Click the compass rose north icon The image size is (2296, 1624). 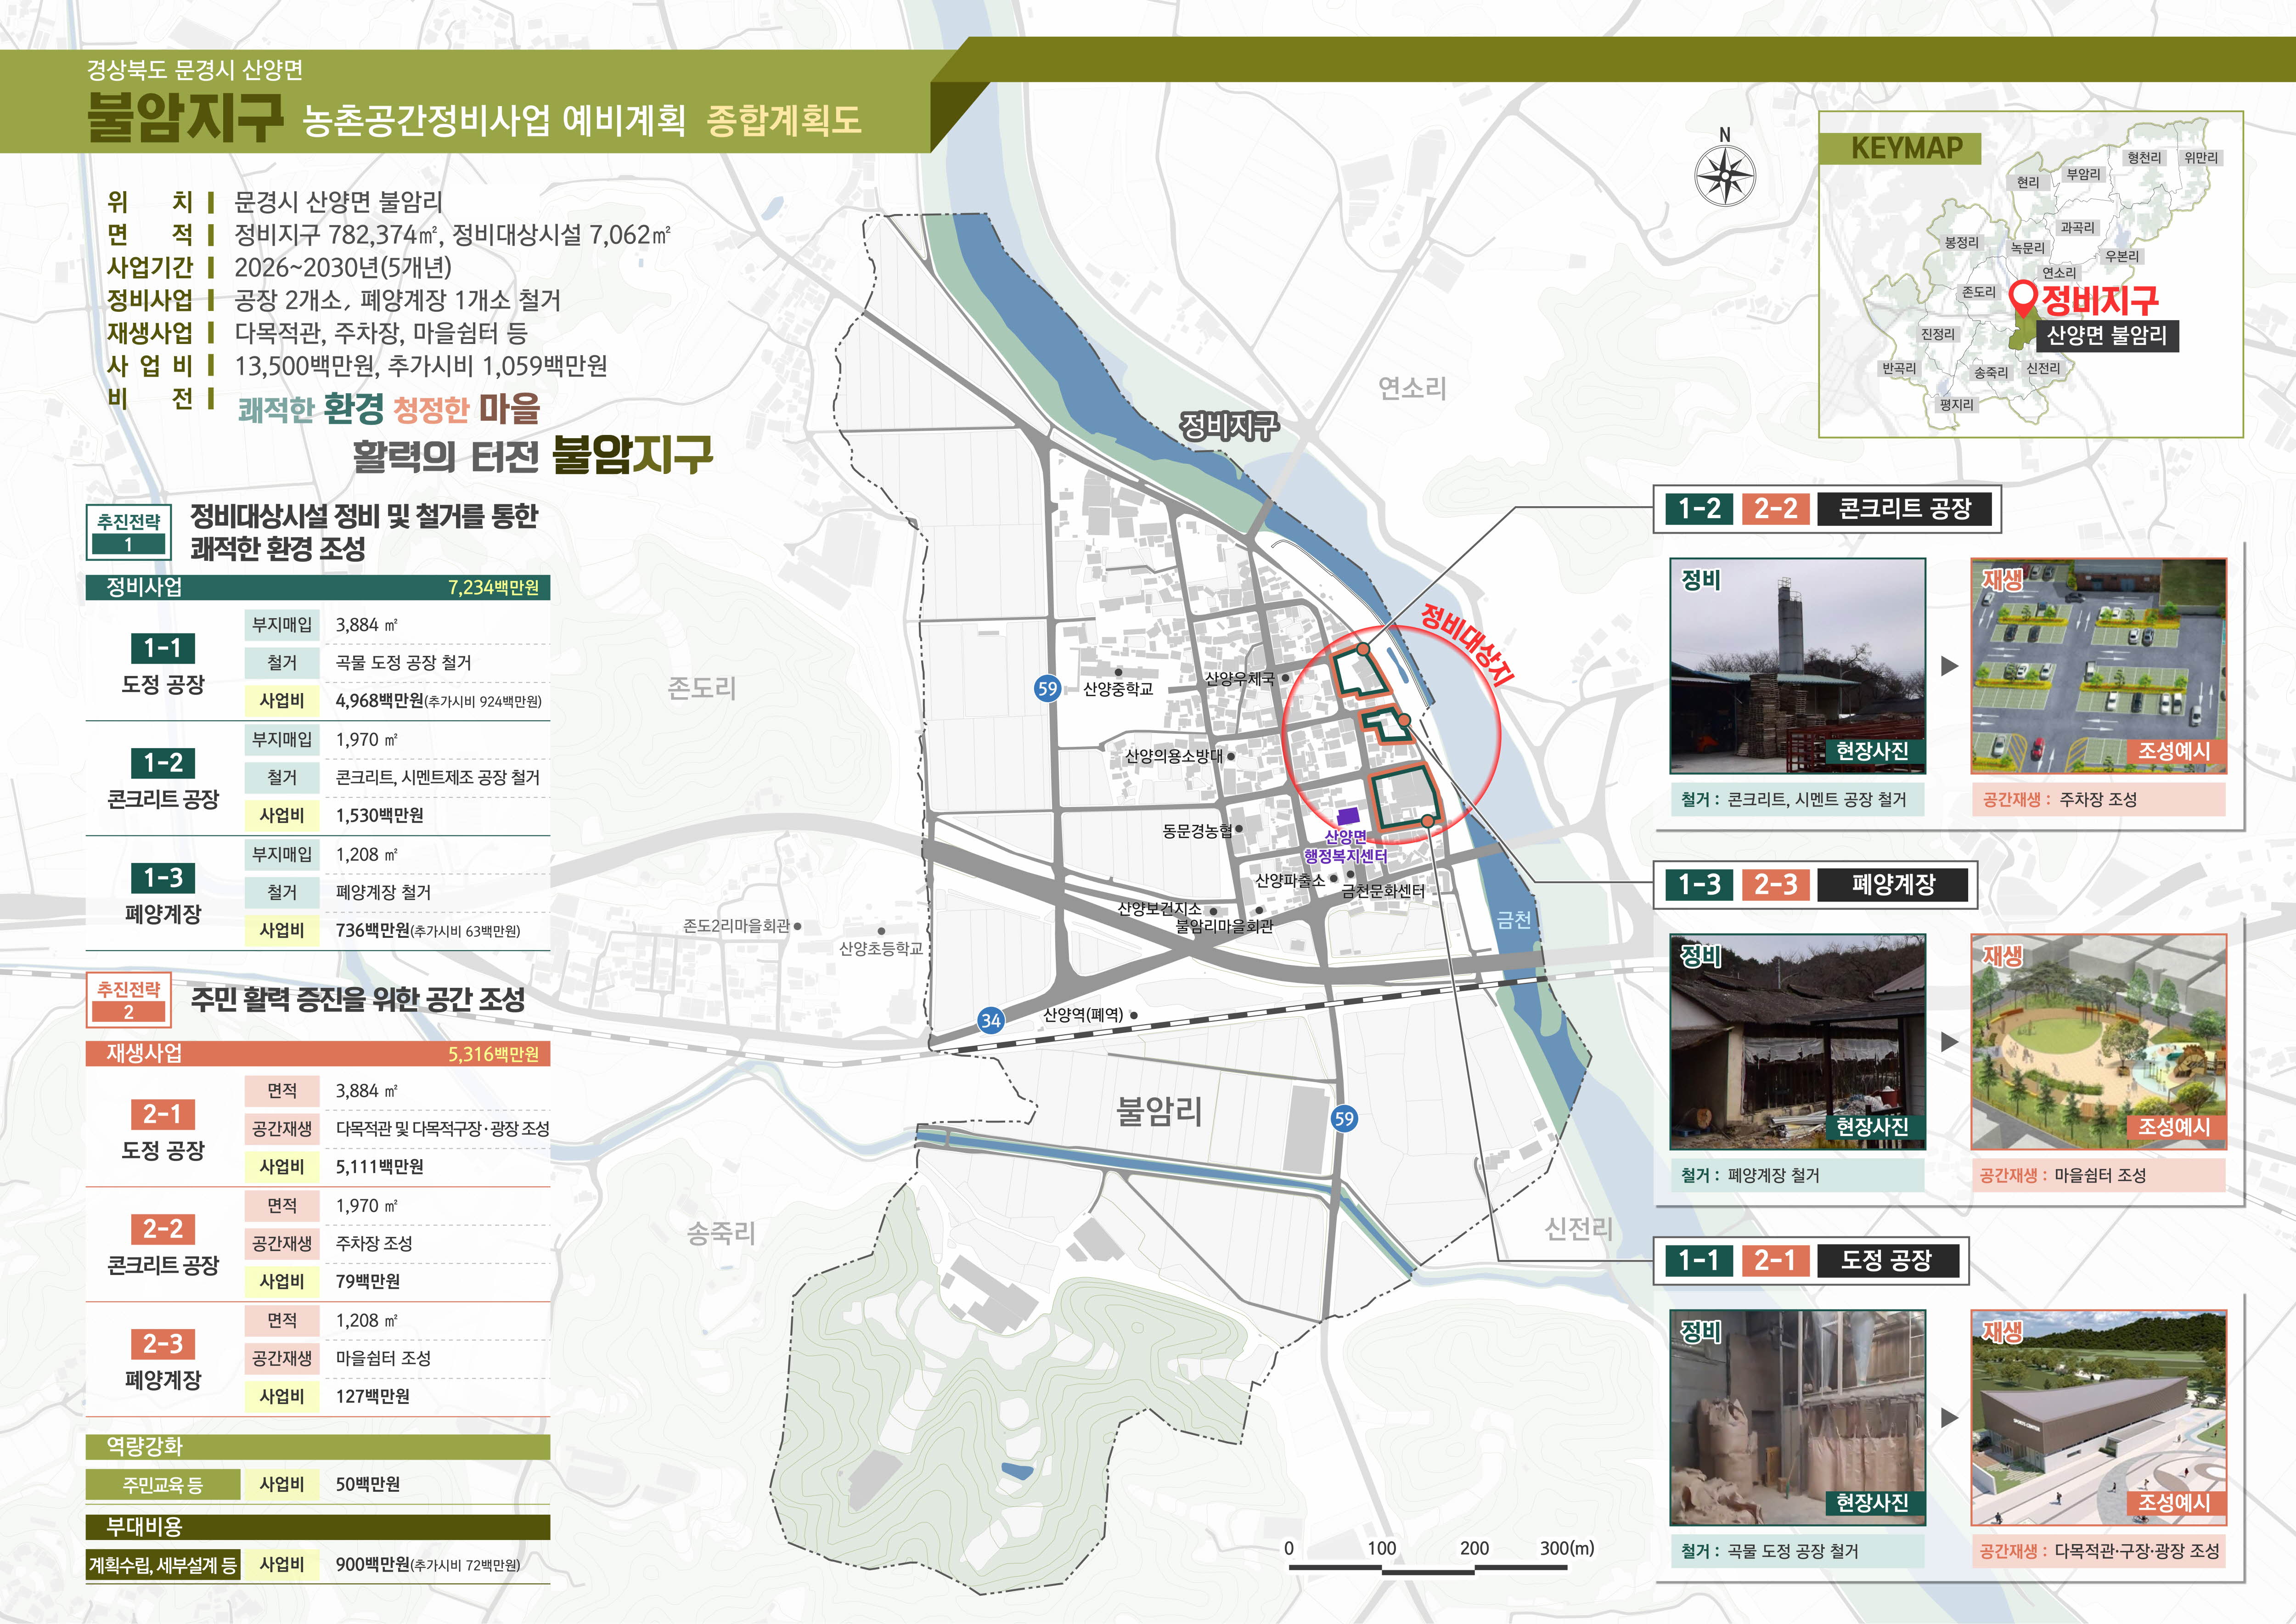(1725, 175)
